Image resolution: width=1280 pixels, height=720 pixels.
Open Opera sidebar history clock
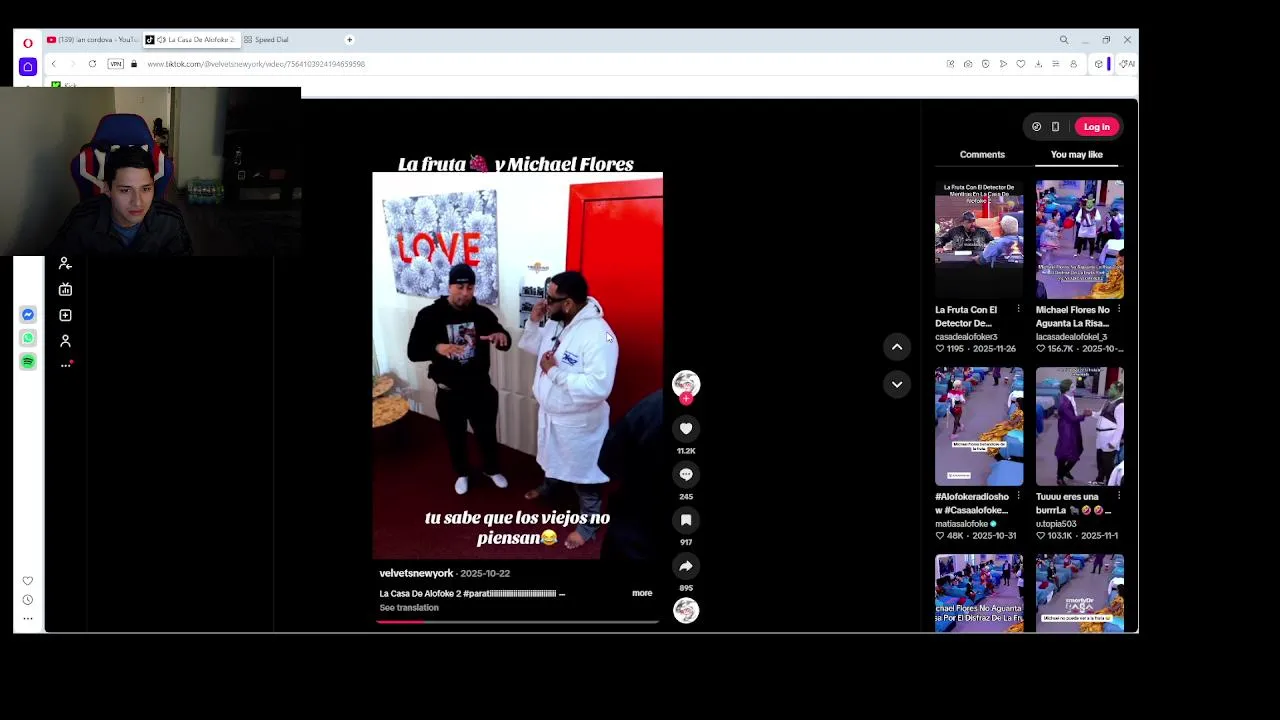pos(28,600)
